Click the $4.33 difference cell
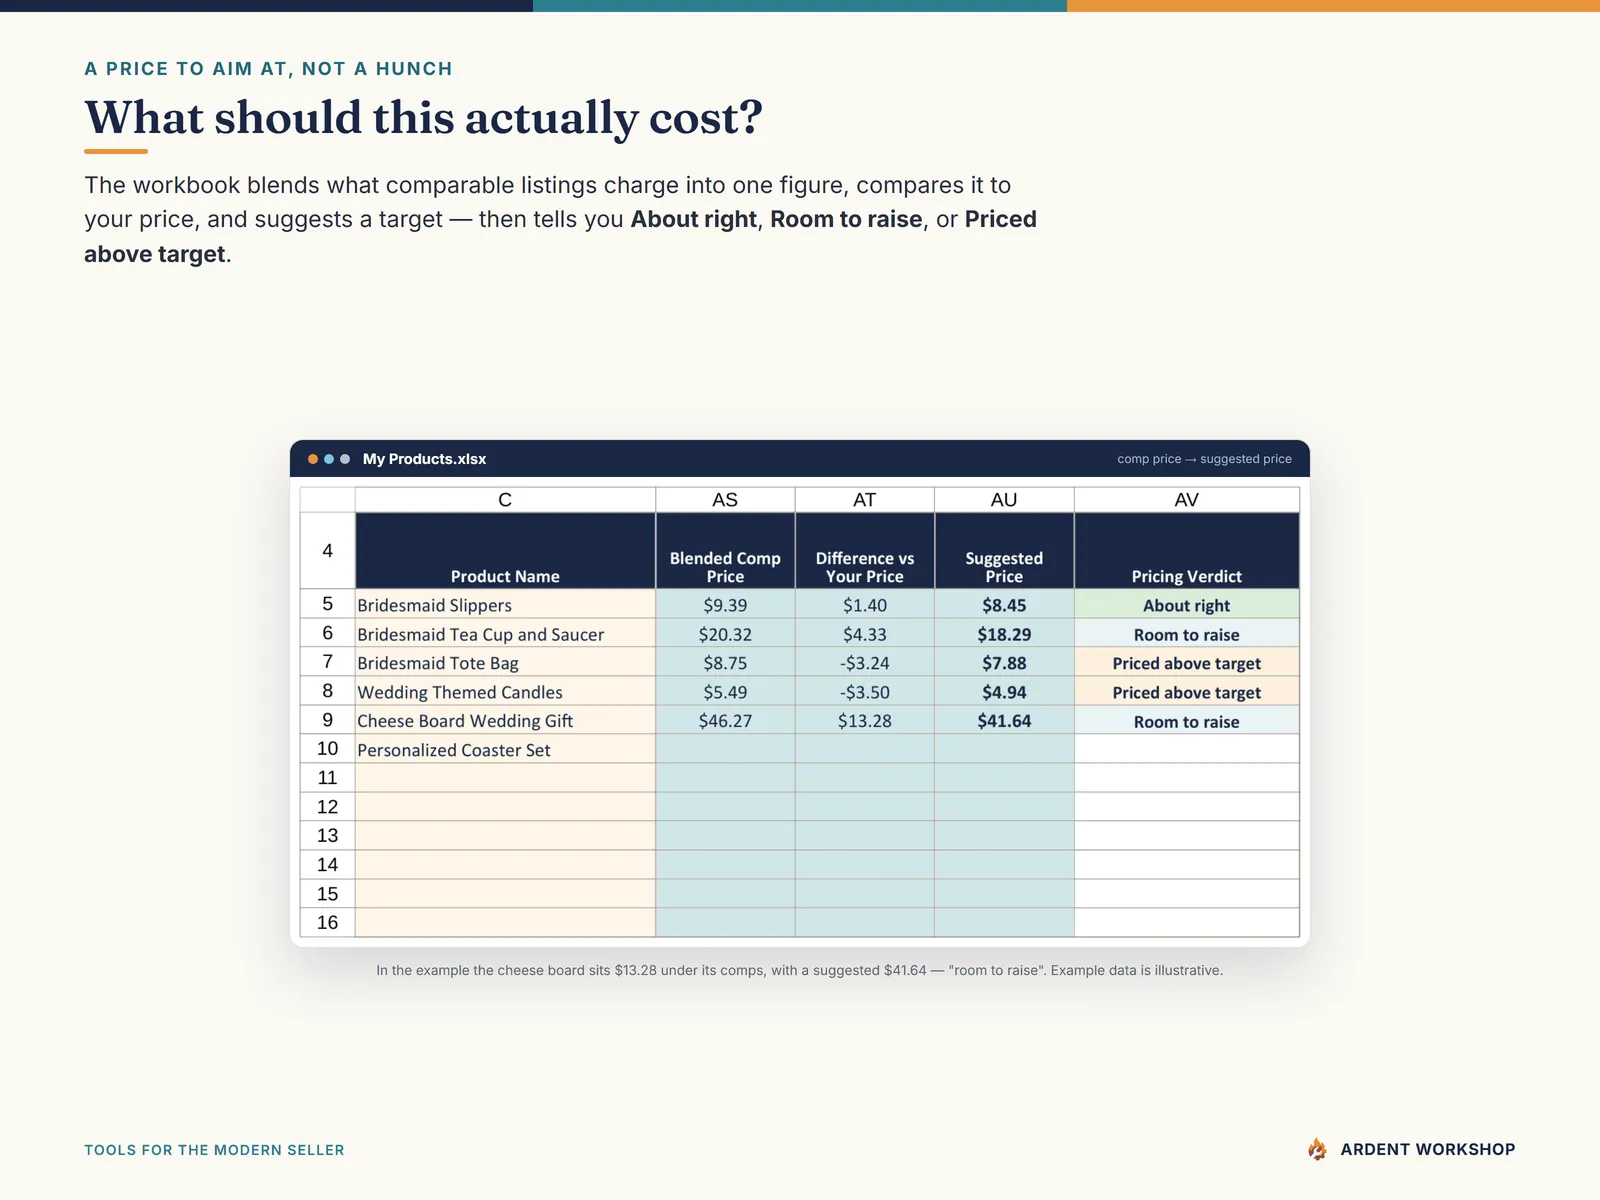 865,633
